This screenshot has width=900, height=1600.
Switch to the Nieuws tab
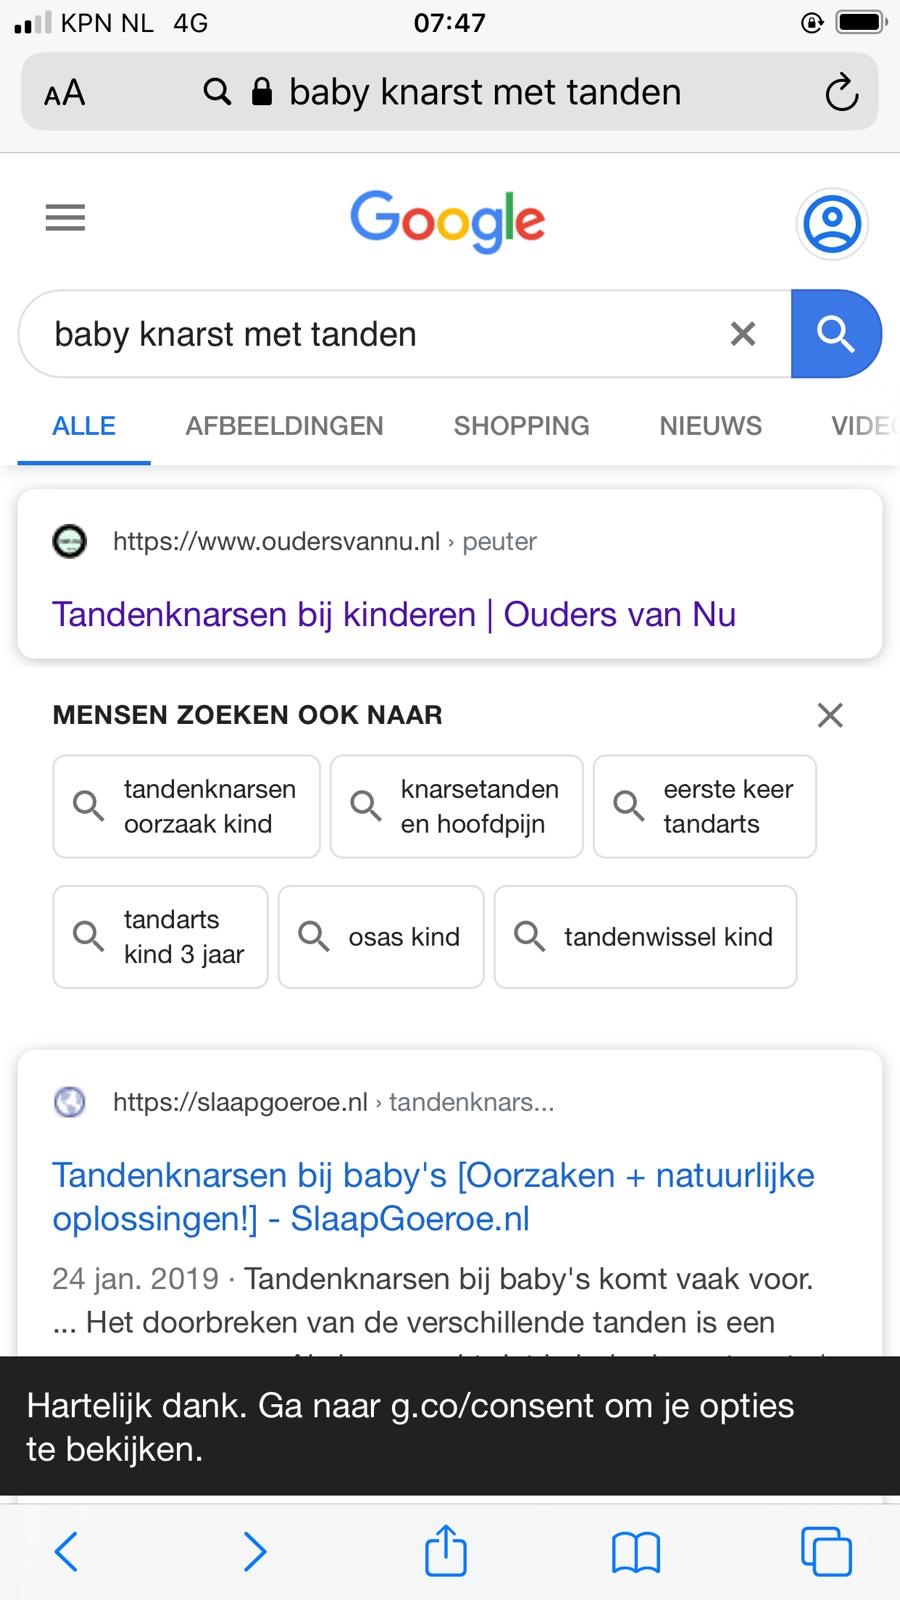click(x=710, y=426)
